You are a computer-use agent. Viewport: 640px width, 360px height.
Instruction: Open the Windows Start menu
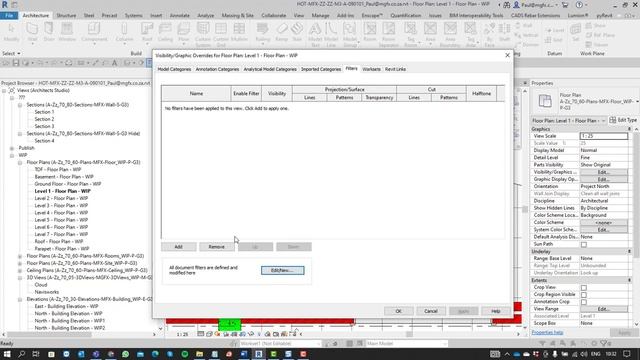click(x=7, y=354)
